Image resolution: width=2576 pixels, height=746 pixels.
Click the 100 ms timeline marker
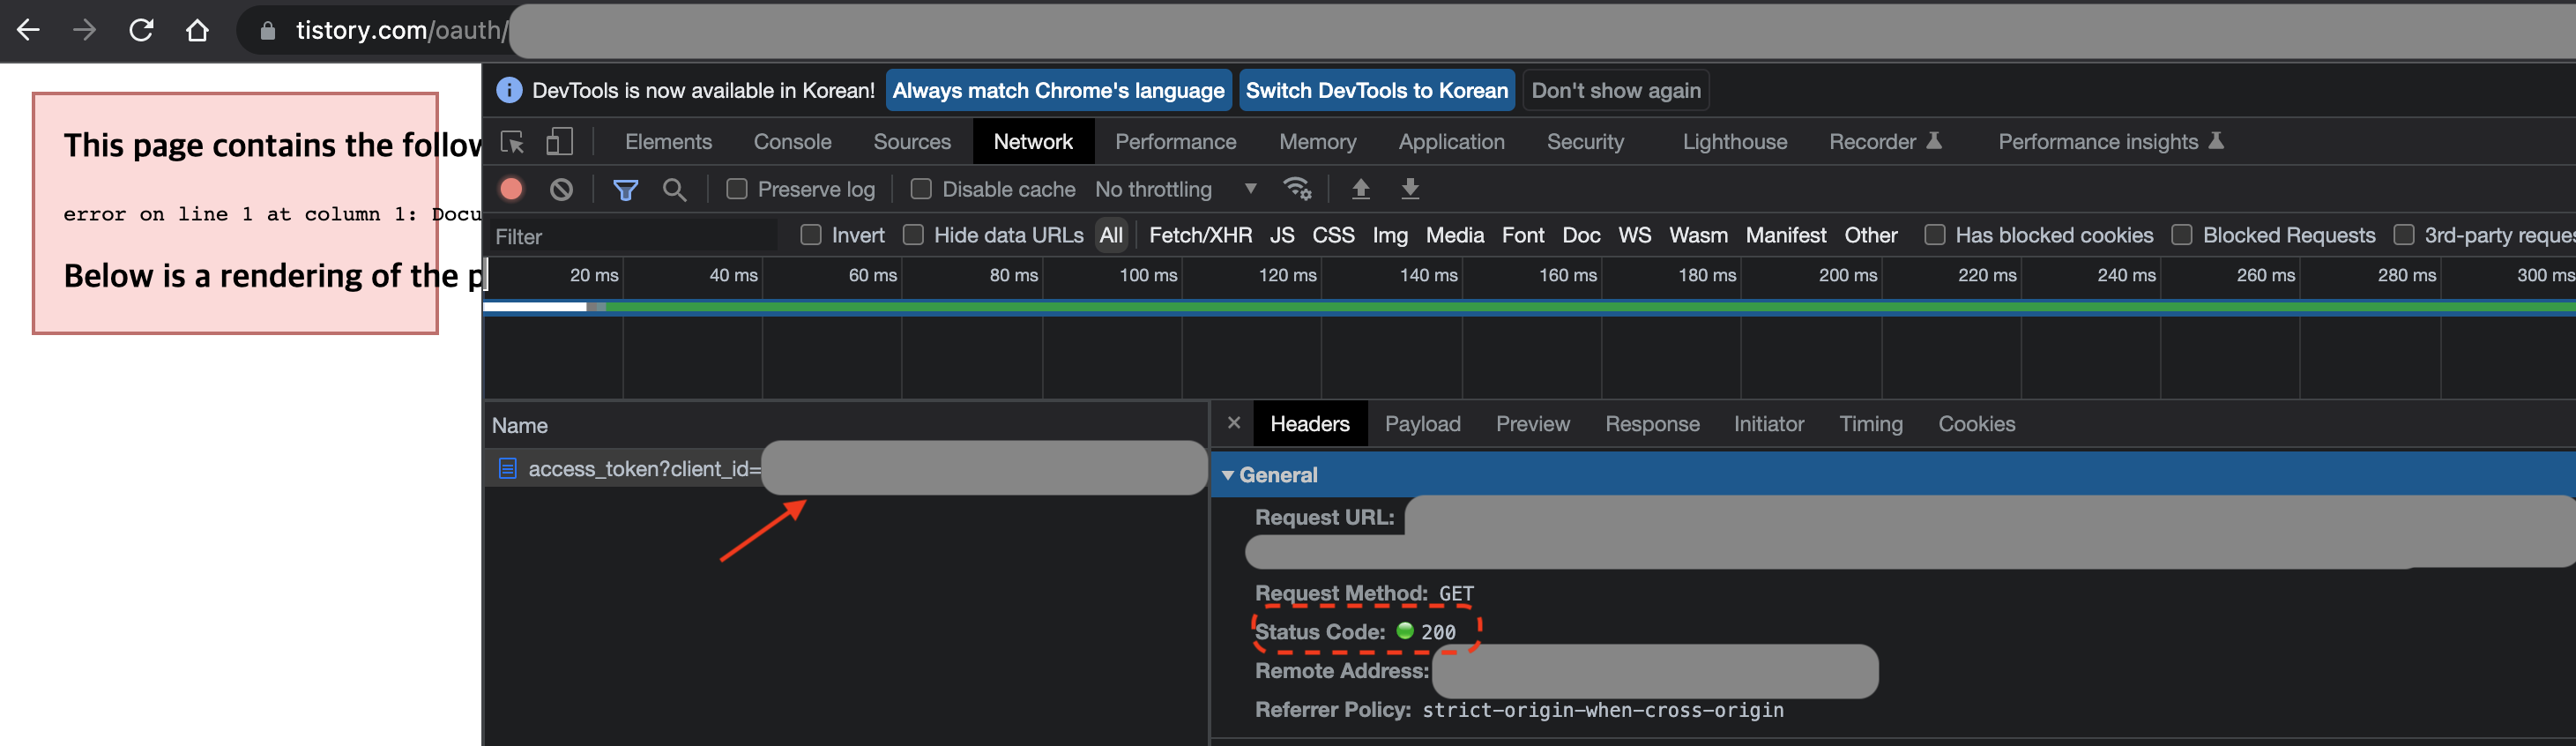coord(1147,275)
